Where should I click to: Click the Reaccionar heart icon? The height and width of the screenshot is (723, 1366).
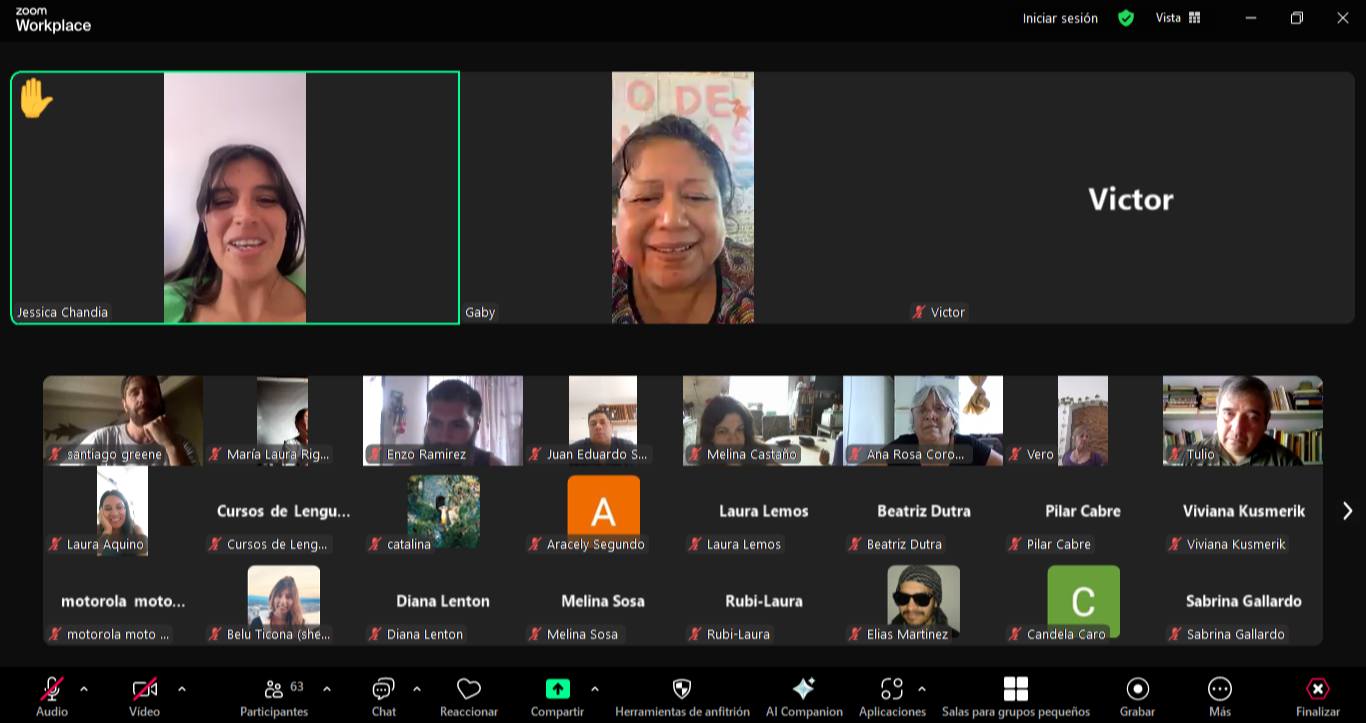pos(468,690)
